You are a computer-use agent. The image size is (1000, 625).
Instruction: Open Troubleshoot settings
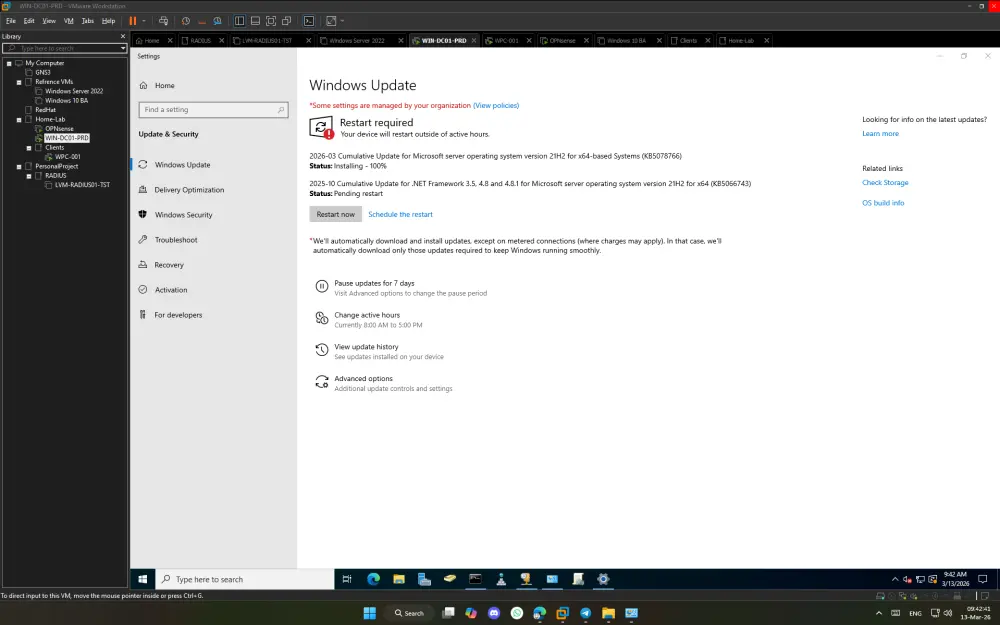[x=176, y=240]
